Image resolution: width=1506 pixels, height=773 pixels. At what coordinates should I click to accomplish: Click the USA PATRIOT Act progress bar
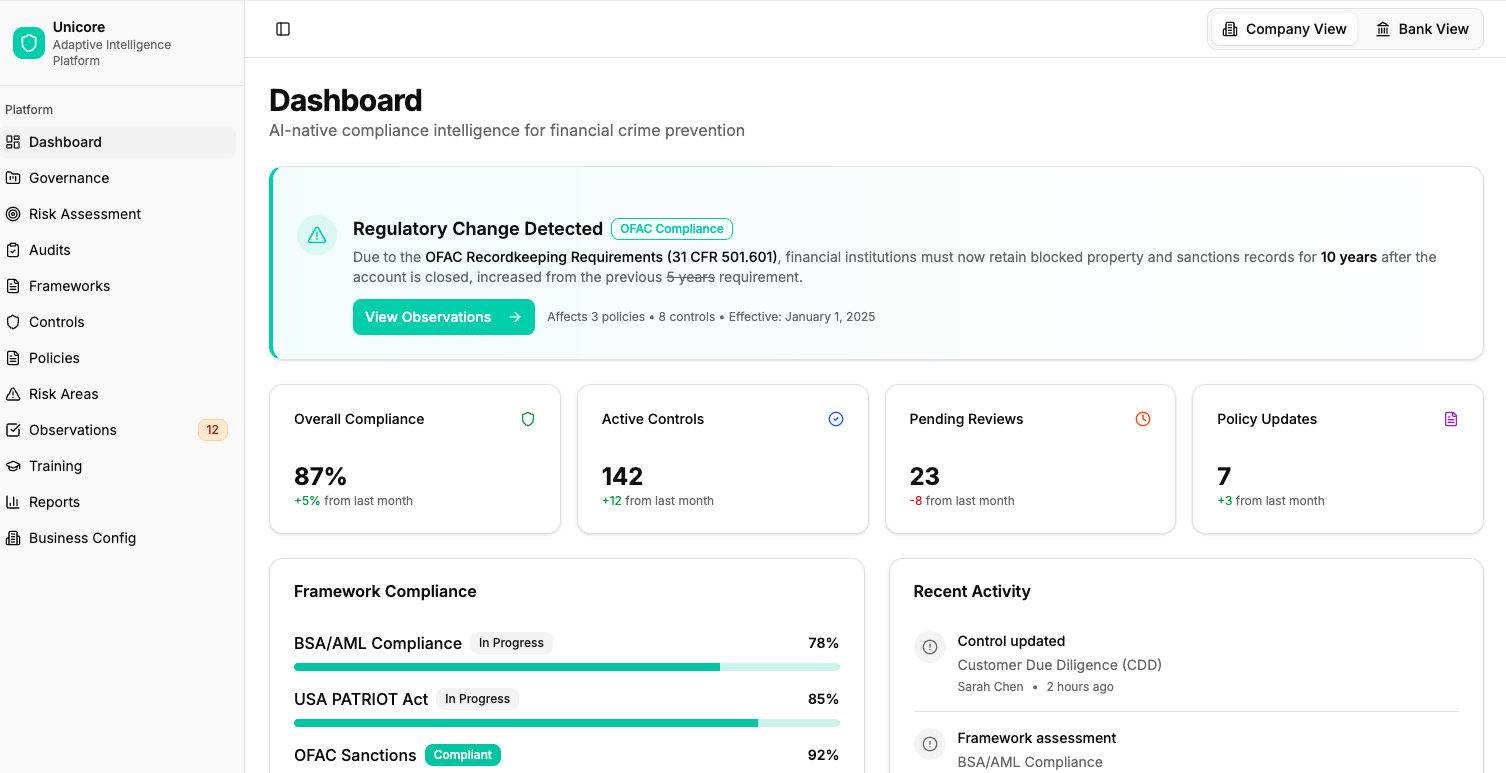pyautogui.click(x=566, y=723)
